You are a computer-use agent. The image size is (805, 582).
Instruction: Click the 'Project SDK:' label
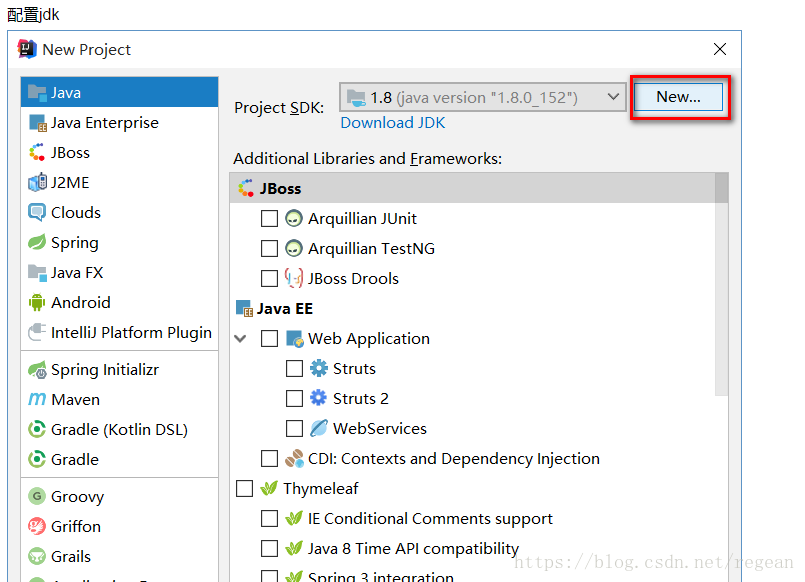coord(279,108)
